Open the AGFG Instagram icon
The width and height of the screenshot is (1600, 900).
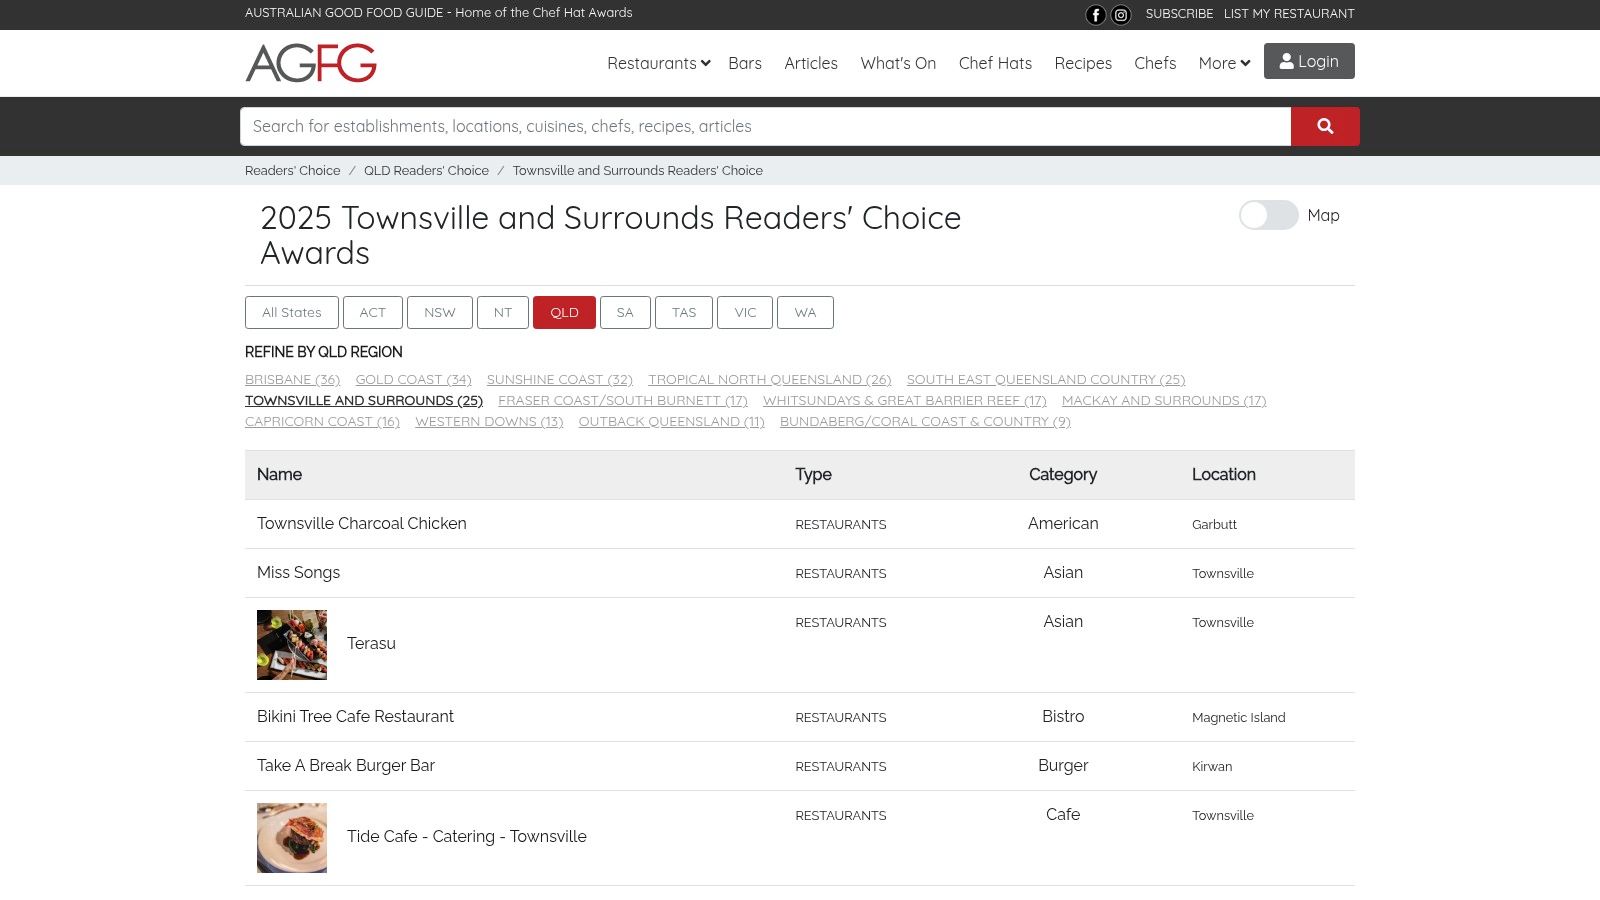1121,15
